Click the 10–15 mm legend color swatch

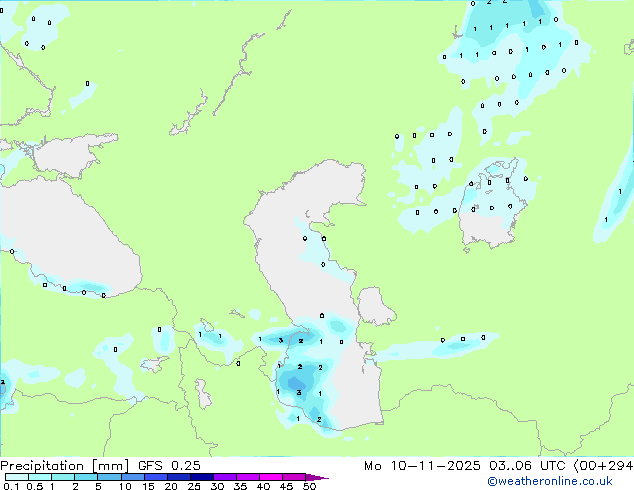point(133,477)
